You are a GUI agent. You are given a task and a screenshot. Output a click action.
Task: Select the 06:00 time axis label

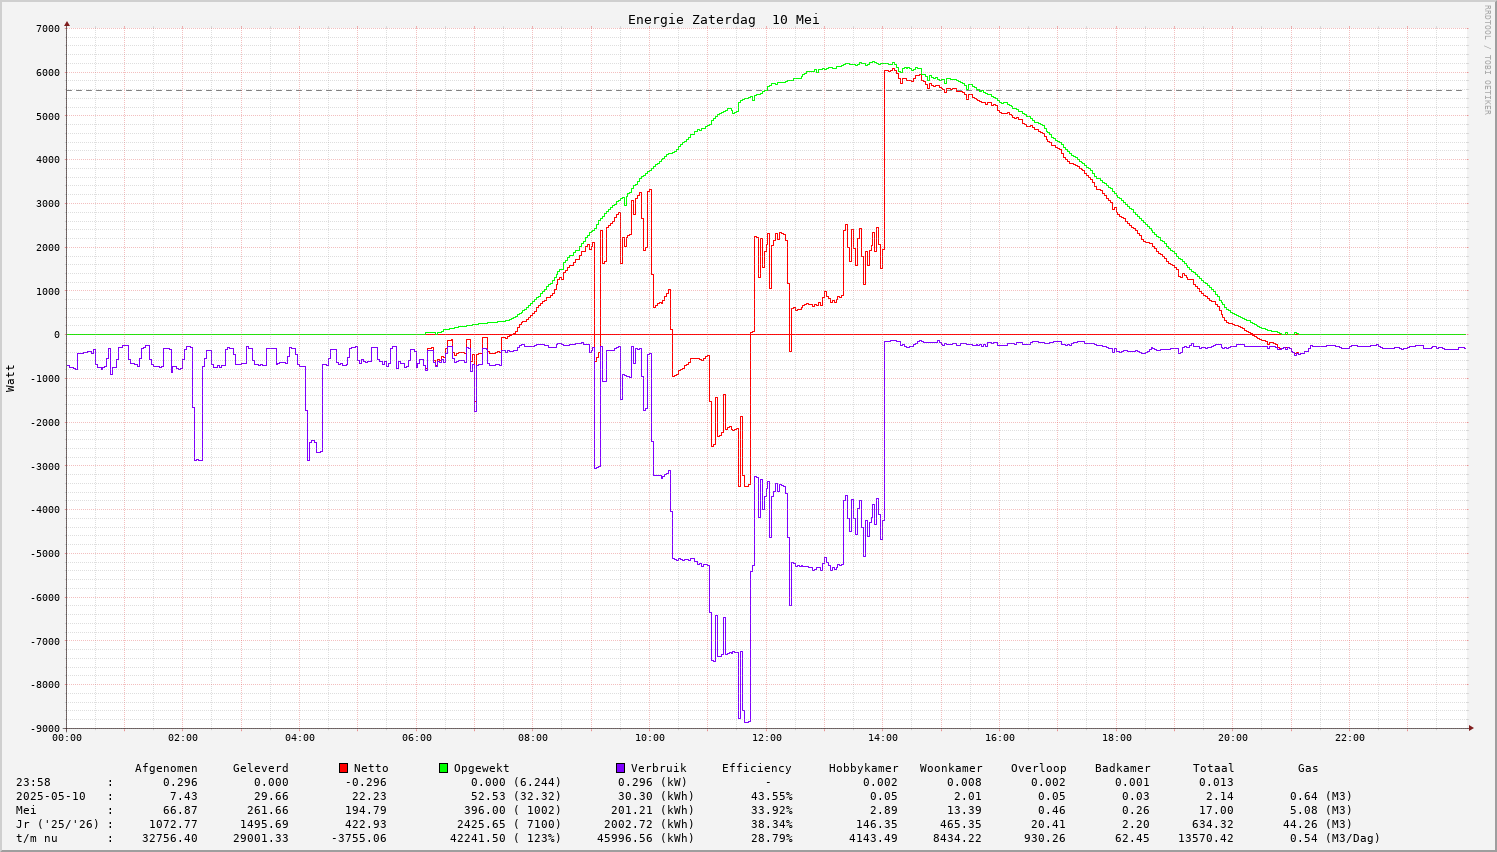417,738
